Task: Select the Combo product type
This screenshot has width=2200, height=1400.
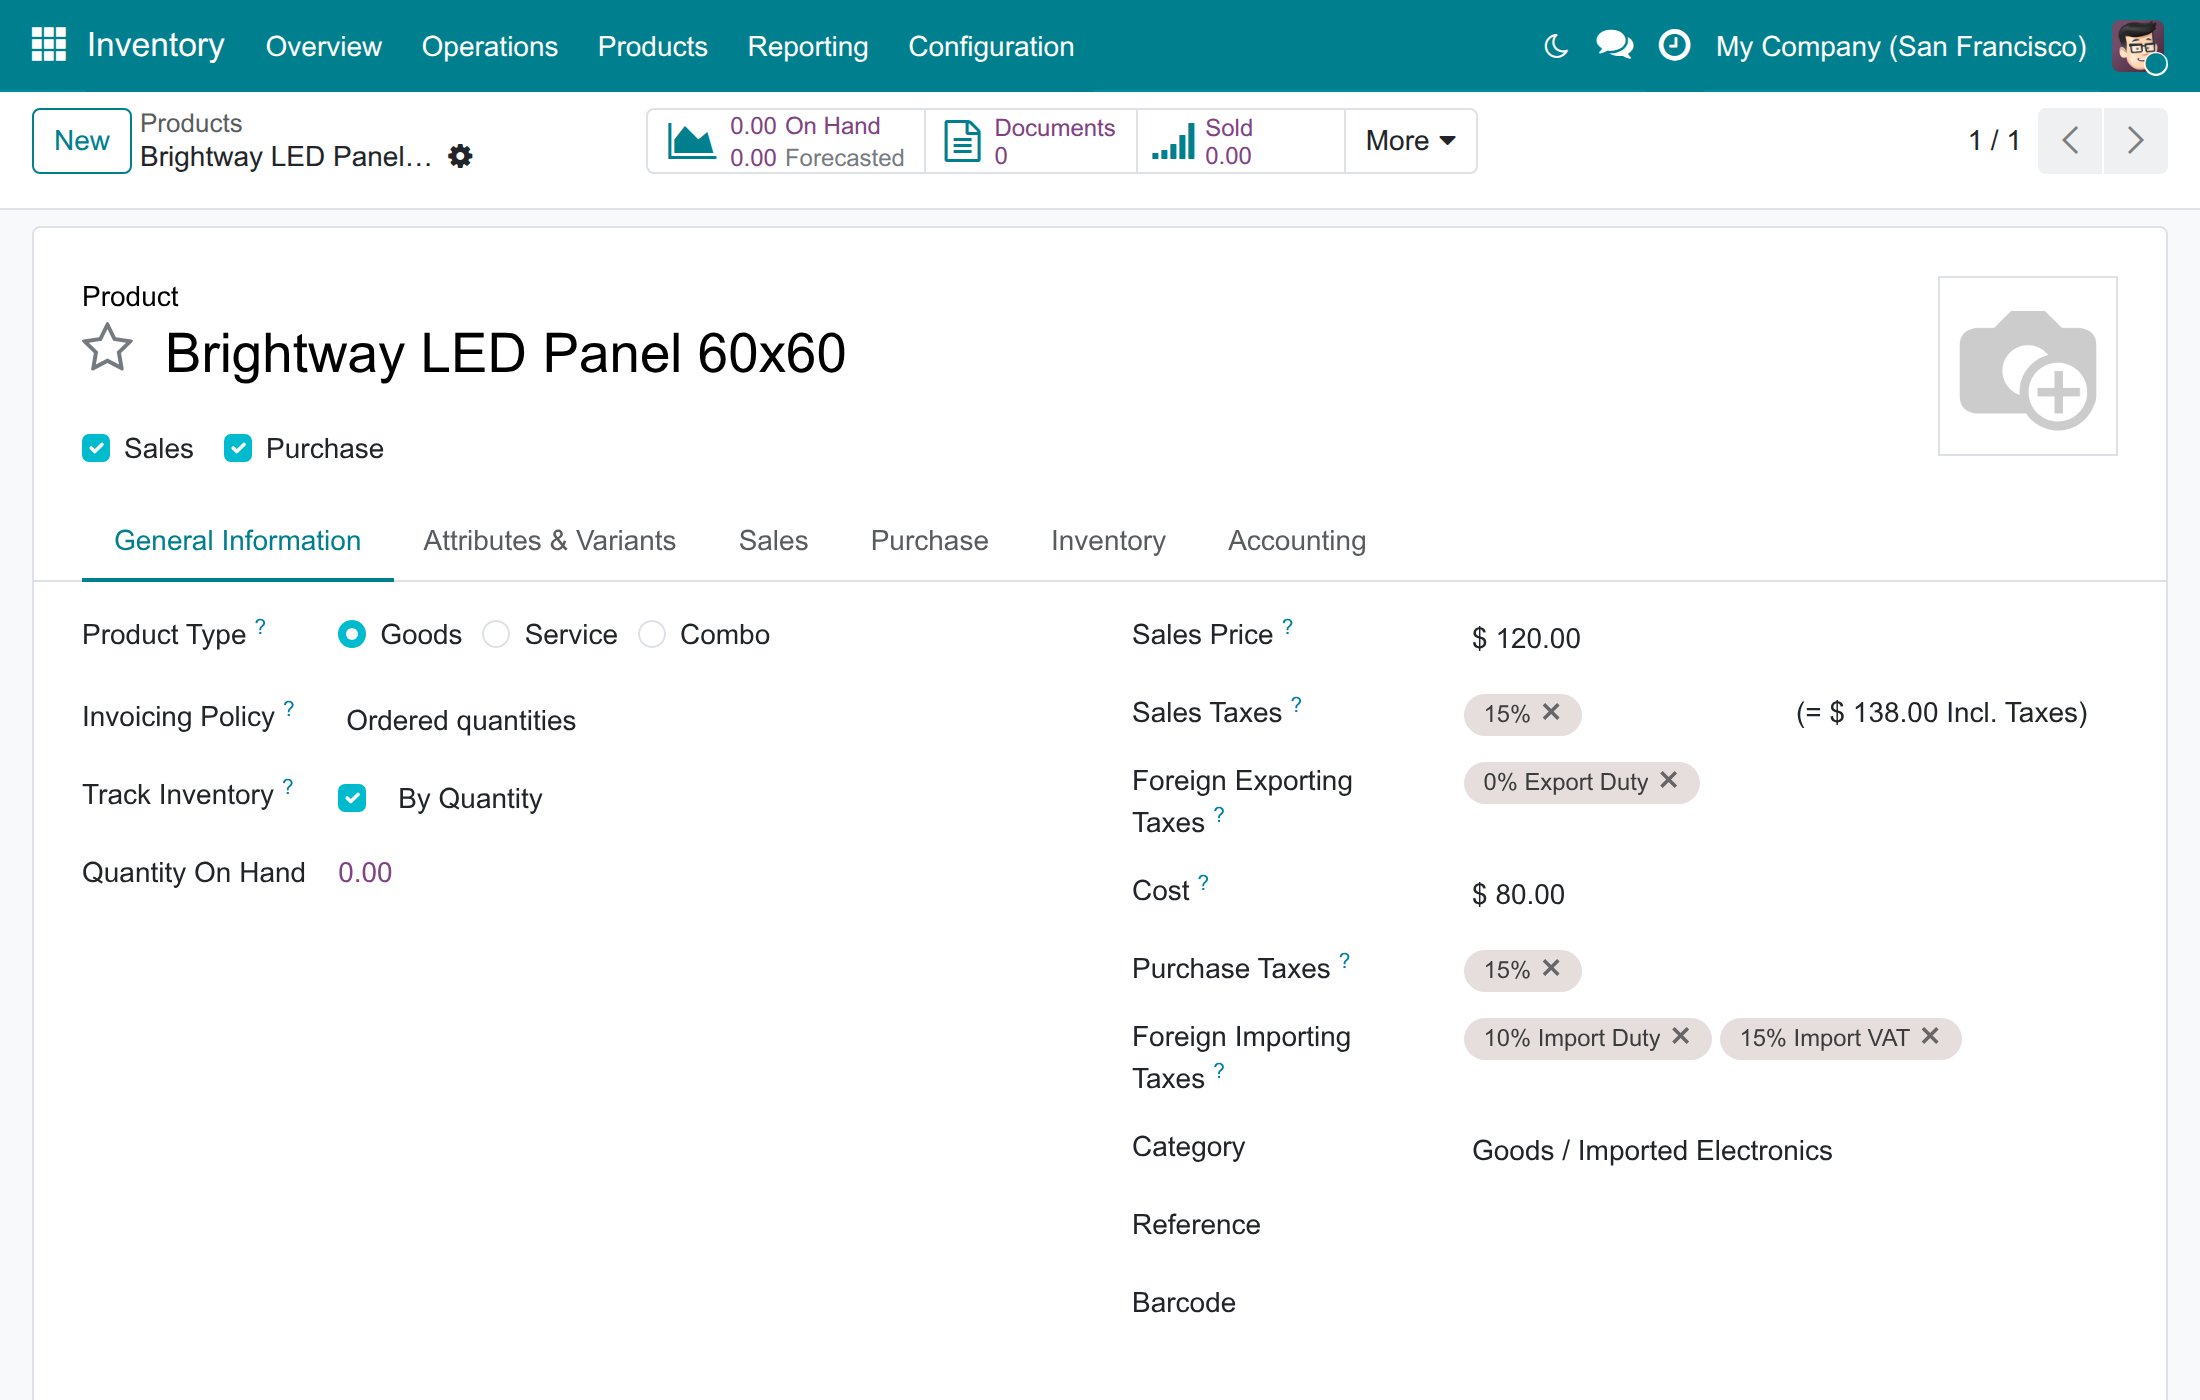Action: pyautogui.click(x=652, y=634)
